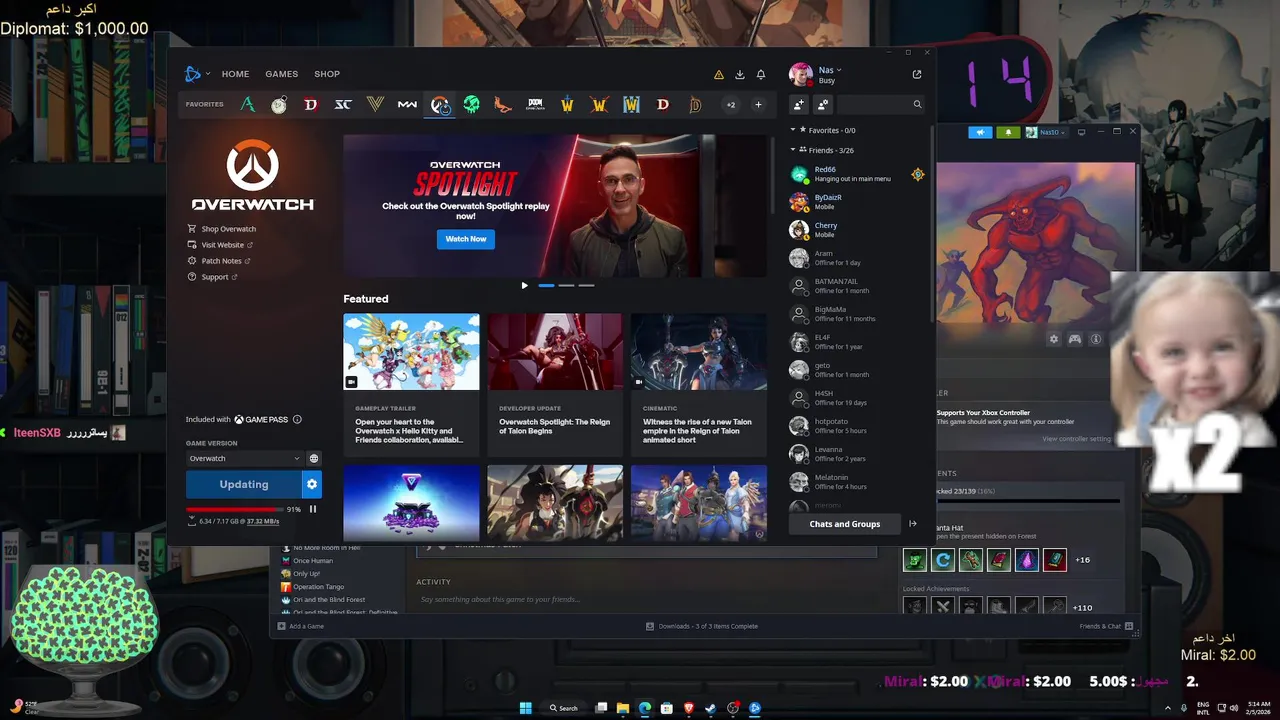The height and width of the screenshot is (720, 1280).
Task: Go to the HOME tab
Action: [x=235, y=74]
